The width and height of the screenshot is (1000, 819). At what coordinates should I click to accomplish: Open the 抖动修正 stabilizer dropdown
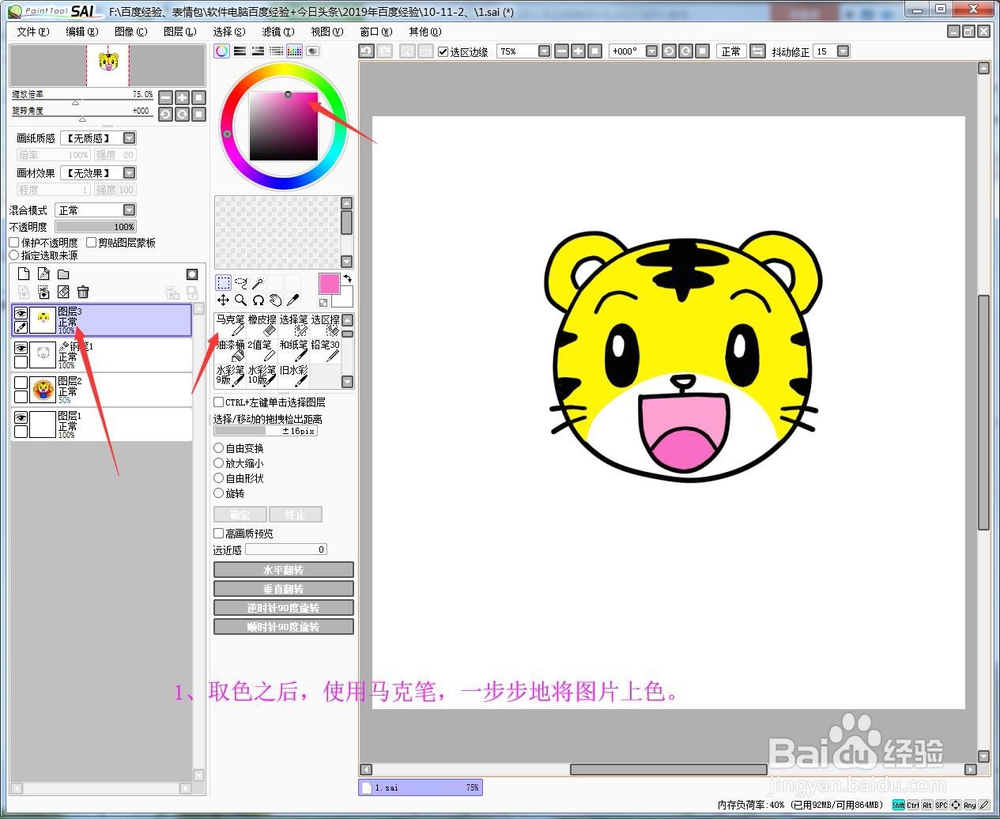843,51
